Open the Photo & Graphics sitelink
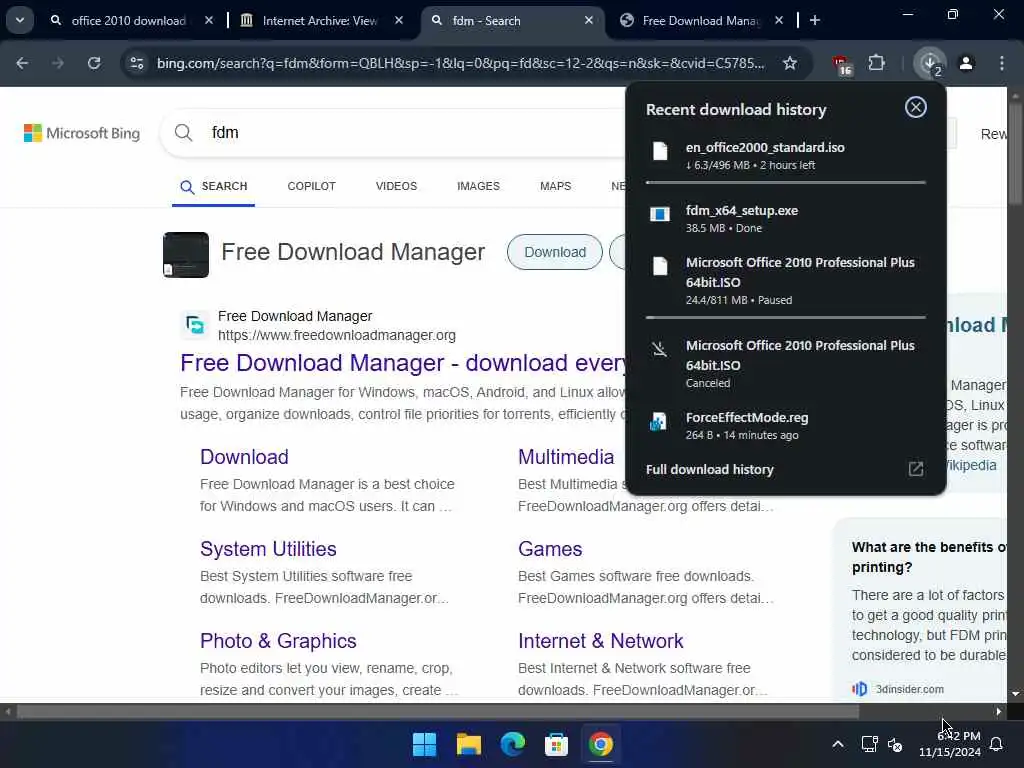This screenshot has height=768, width=1024. point(278,641)
